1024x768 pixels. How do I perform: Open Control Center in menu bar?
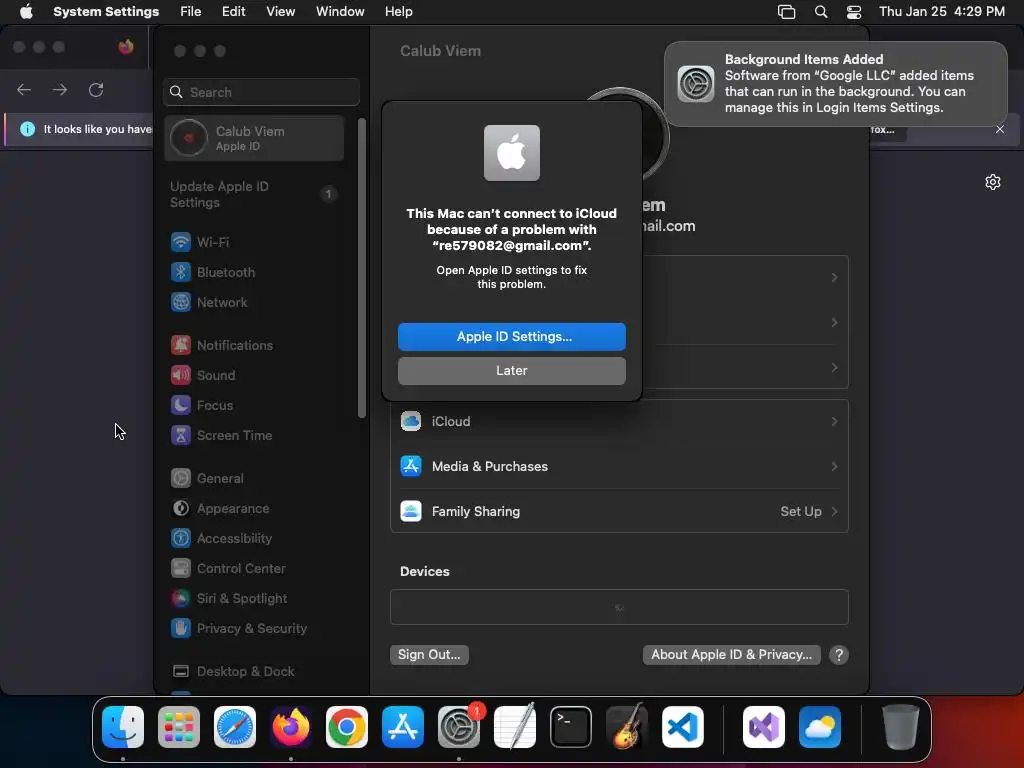point(854,12)
